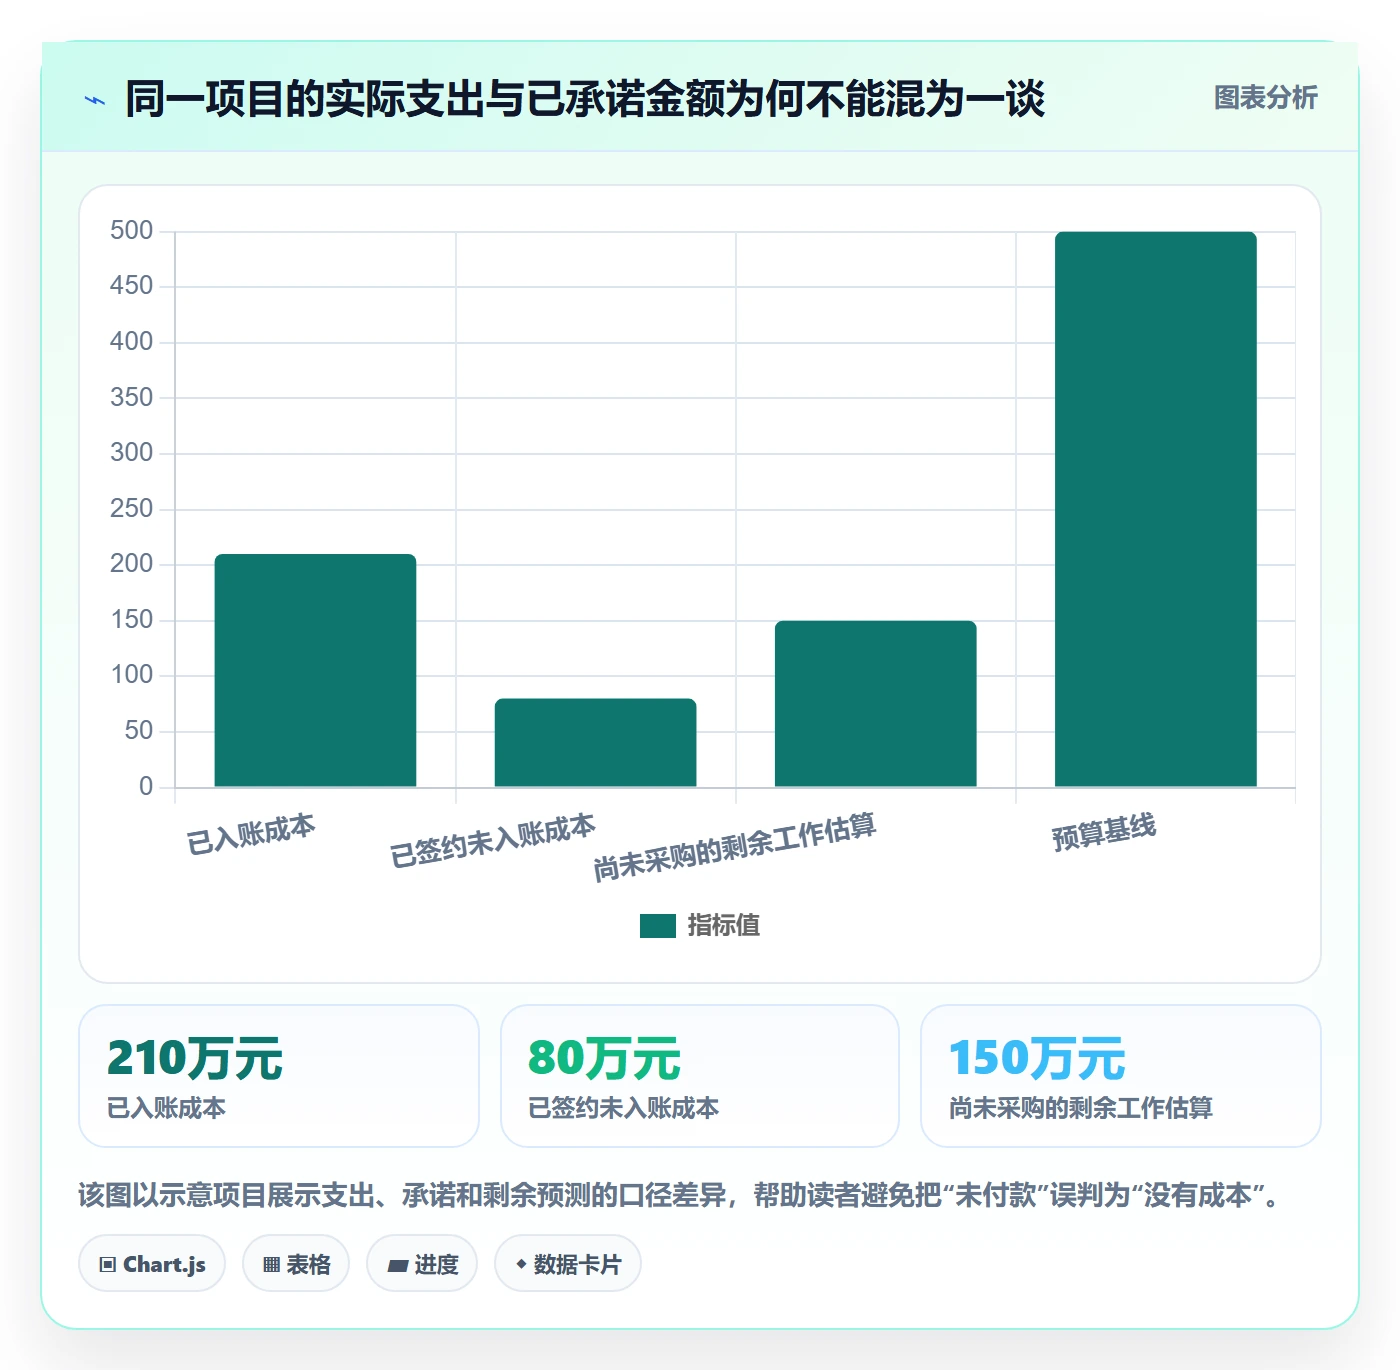Click the lightning bolt icon beside the title

[95, 100]
